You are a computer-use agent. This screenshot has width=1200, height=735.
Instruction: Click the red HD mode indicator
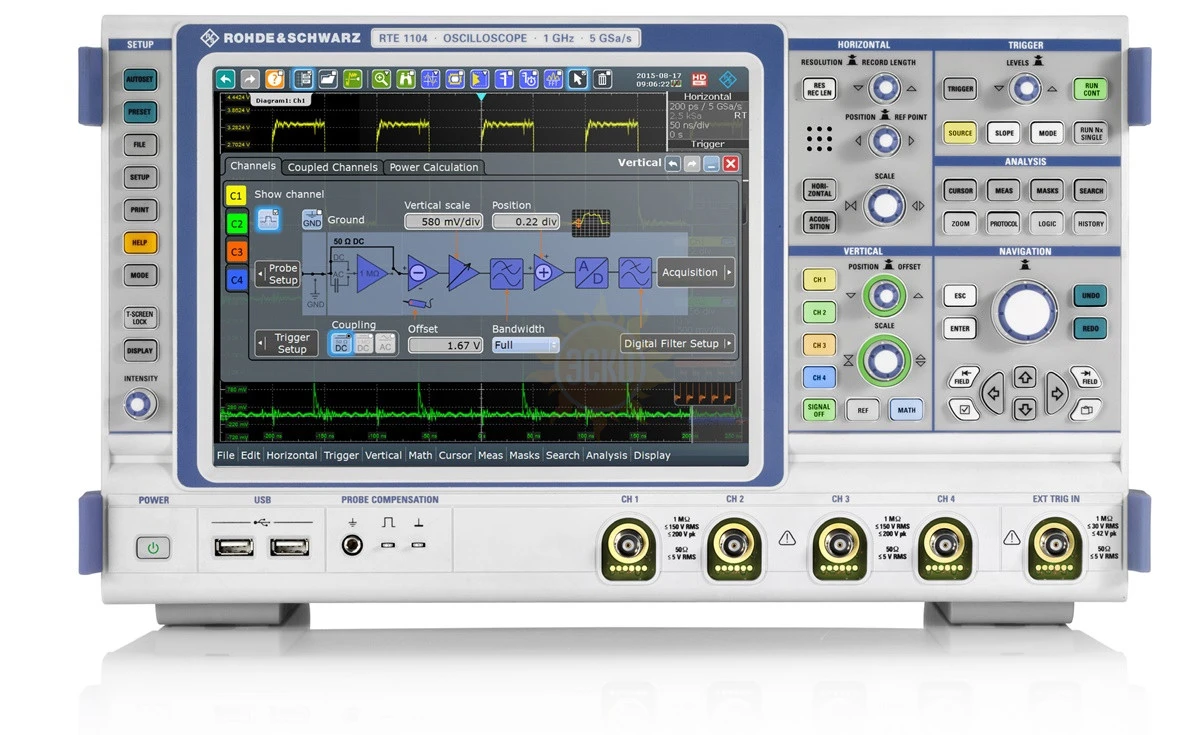(x=698, y=79)
